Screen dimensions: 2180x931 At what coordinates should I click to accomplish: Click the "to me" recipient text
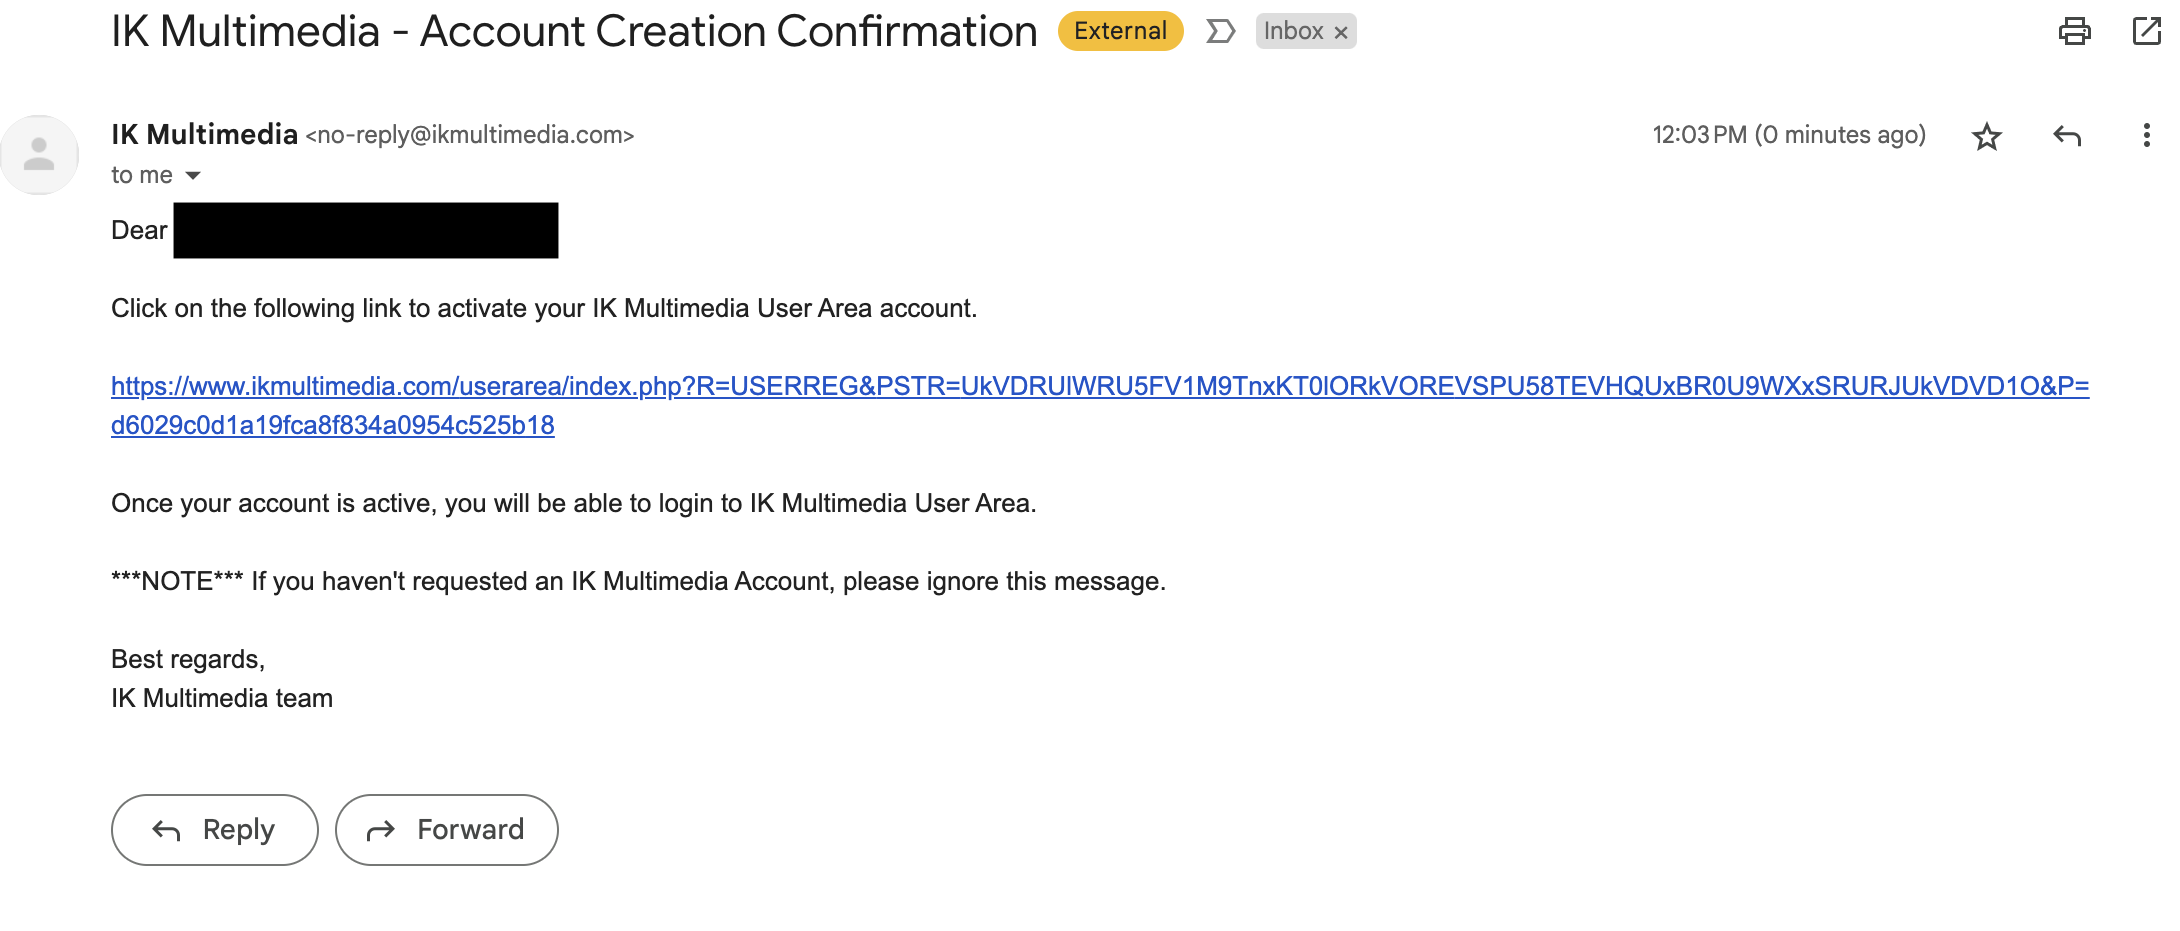[x=141, y=176]
